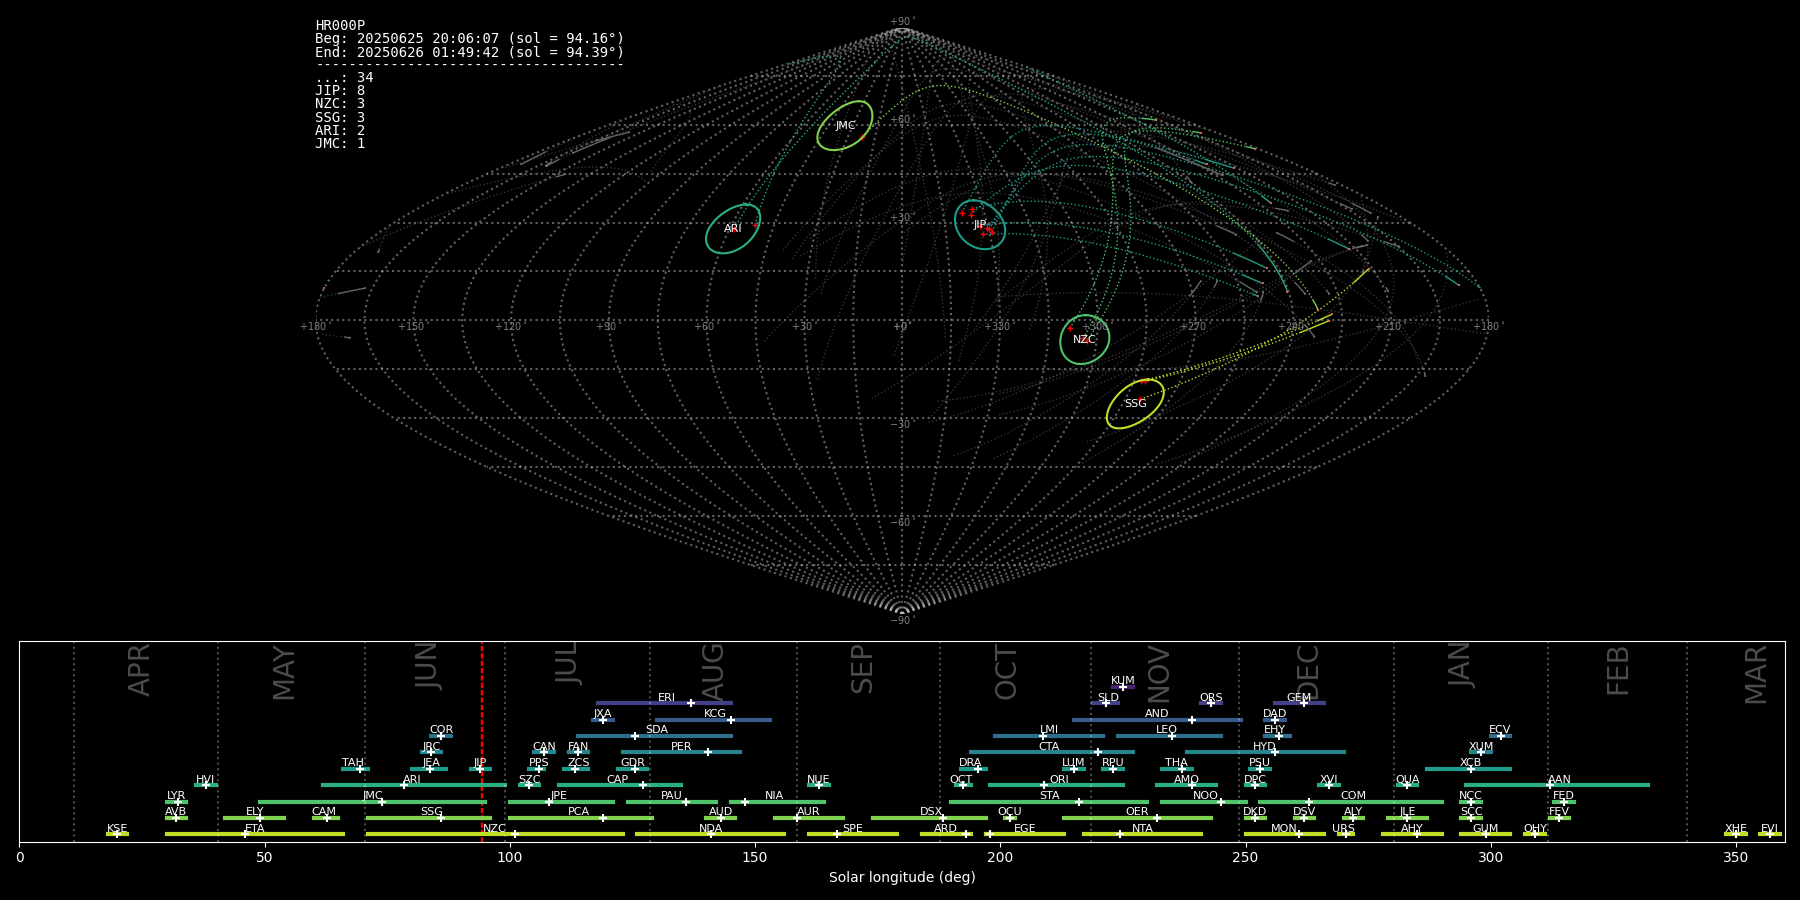
Task: Click the HVI shower label in timeline
Action: tap(205, 780)
